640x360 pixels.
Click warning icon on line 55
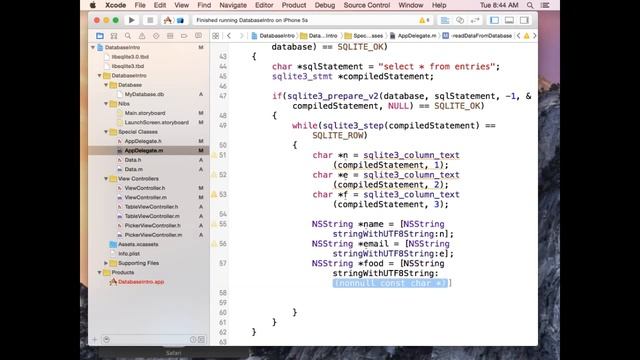point(214,224)
